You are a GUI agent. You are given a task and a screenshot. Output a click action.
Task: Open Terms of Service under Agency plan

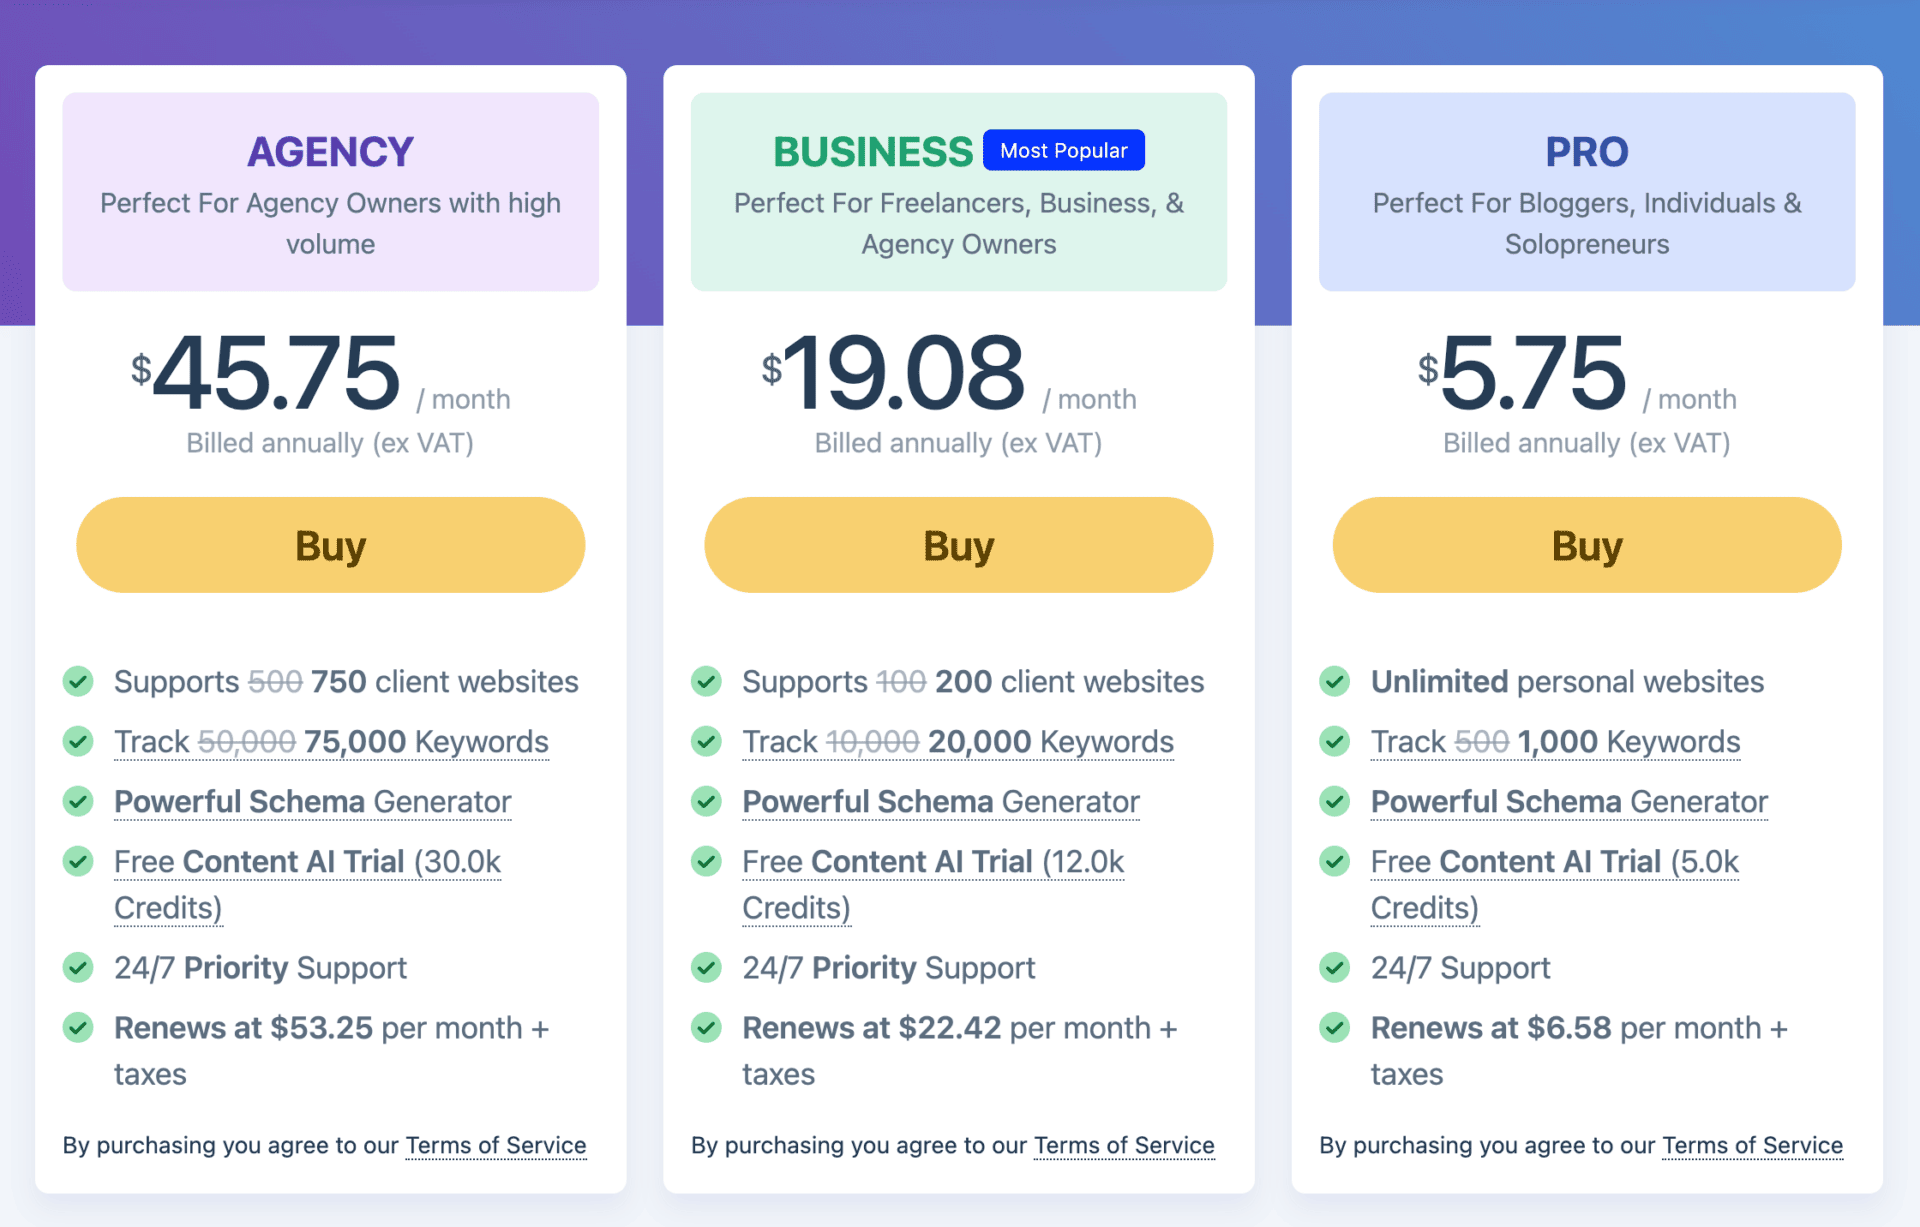pos(496,1145)
